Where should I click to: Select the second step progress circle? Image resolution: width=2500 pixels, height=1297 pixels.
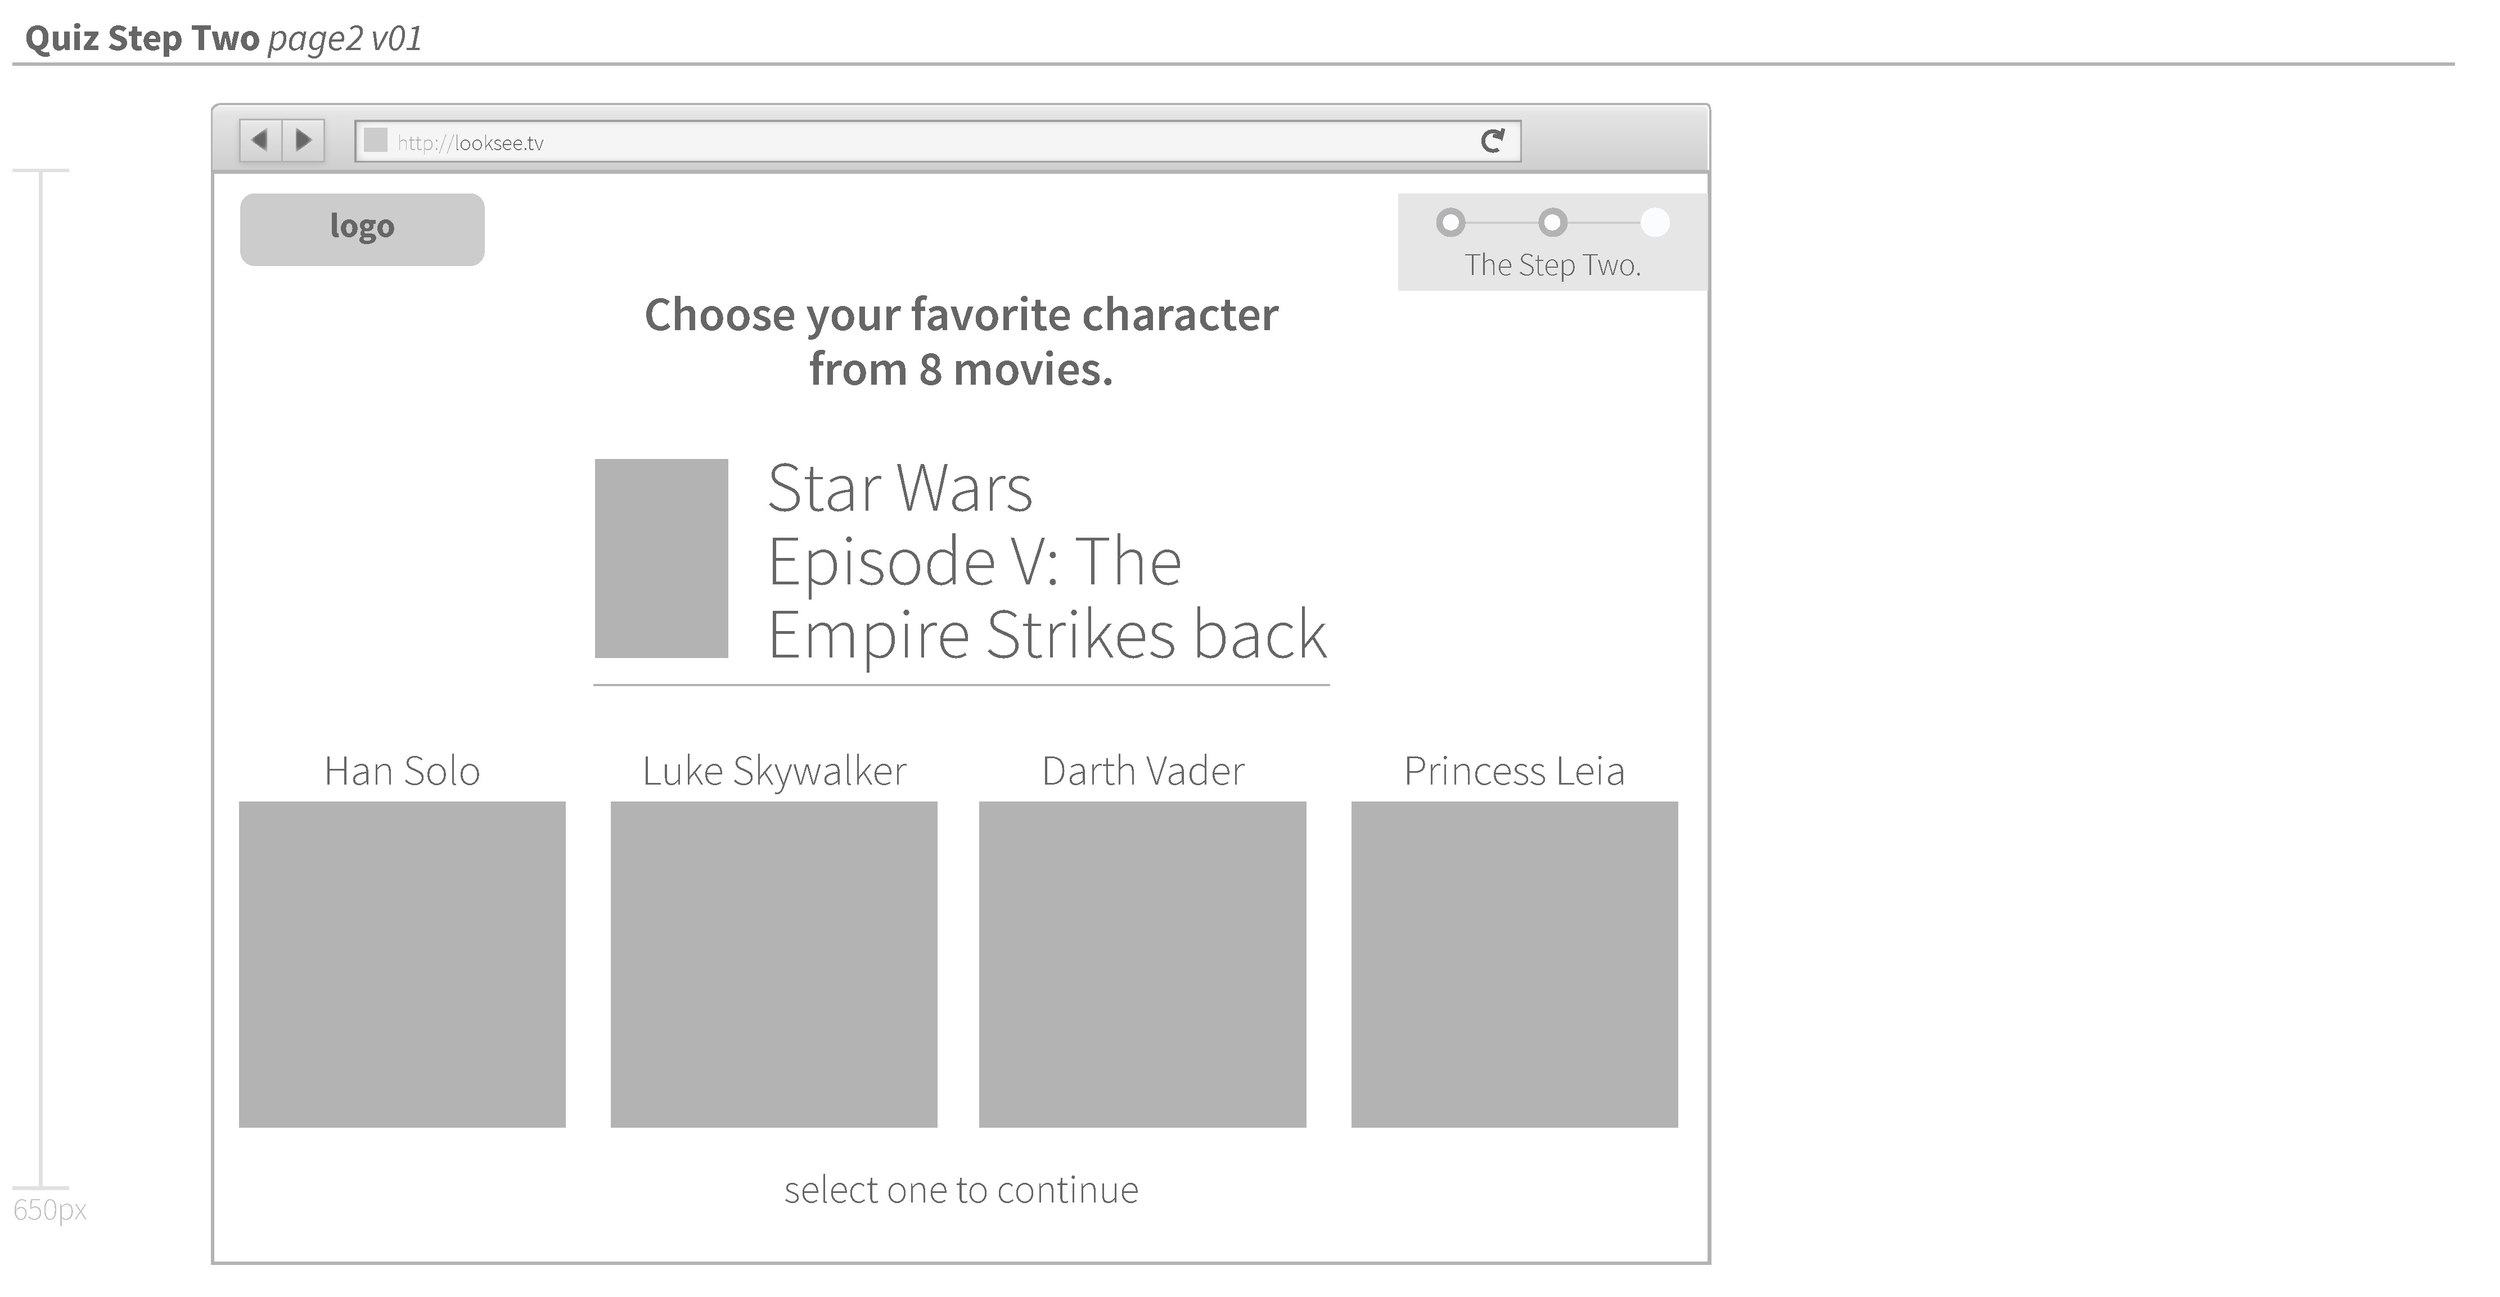click(1552, 222)
